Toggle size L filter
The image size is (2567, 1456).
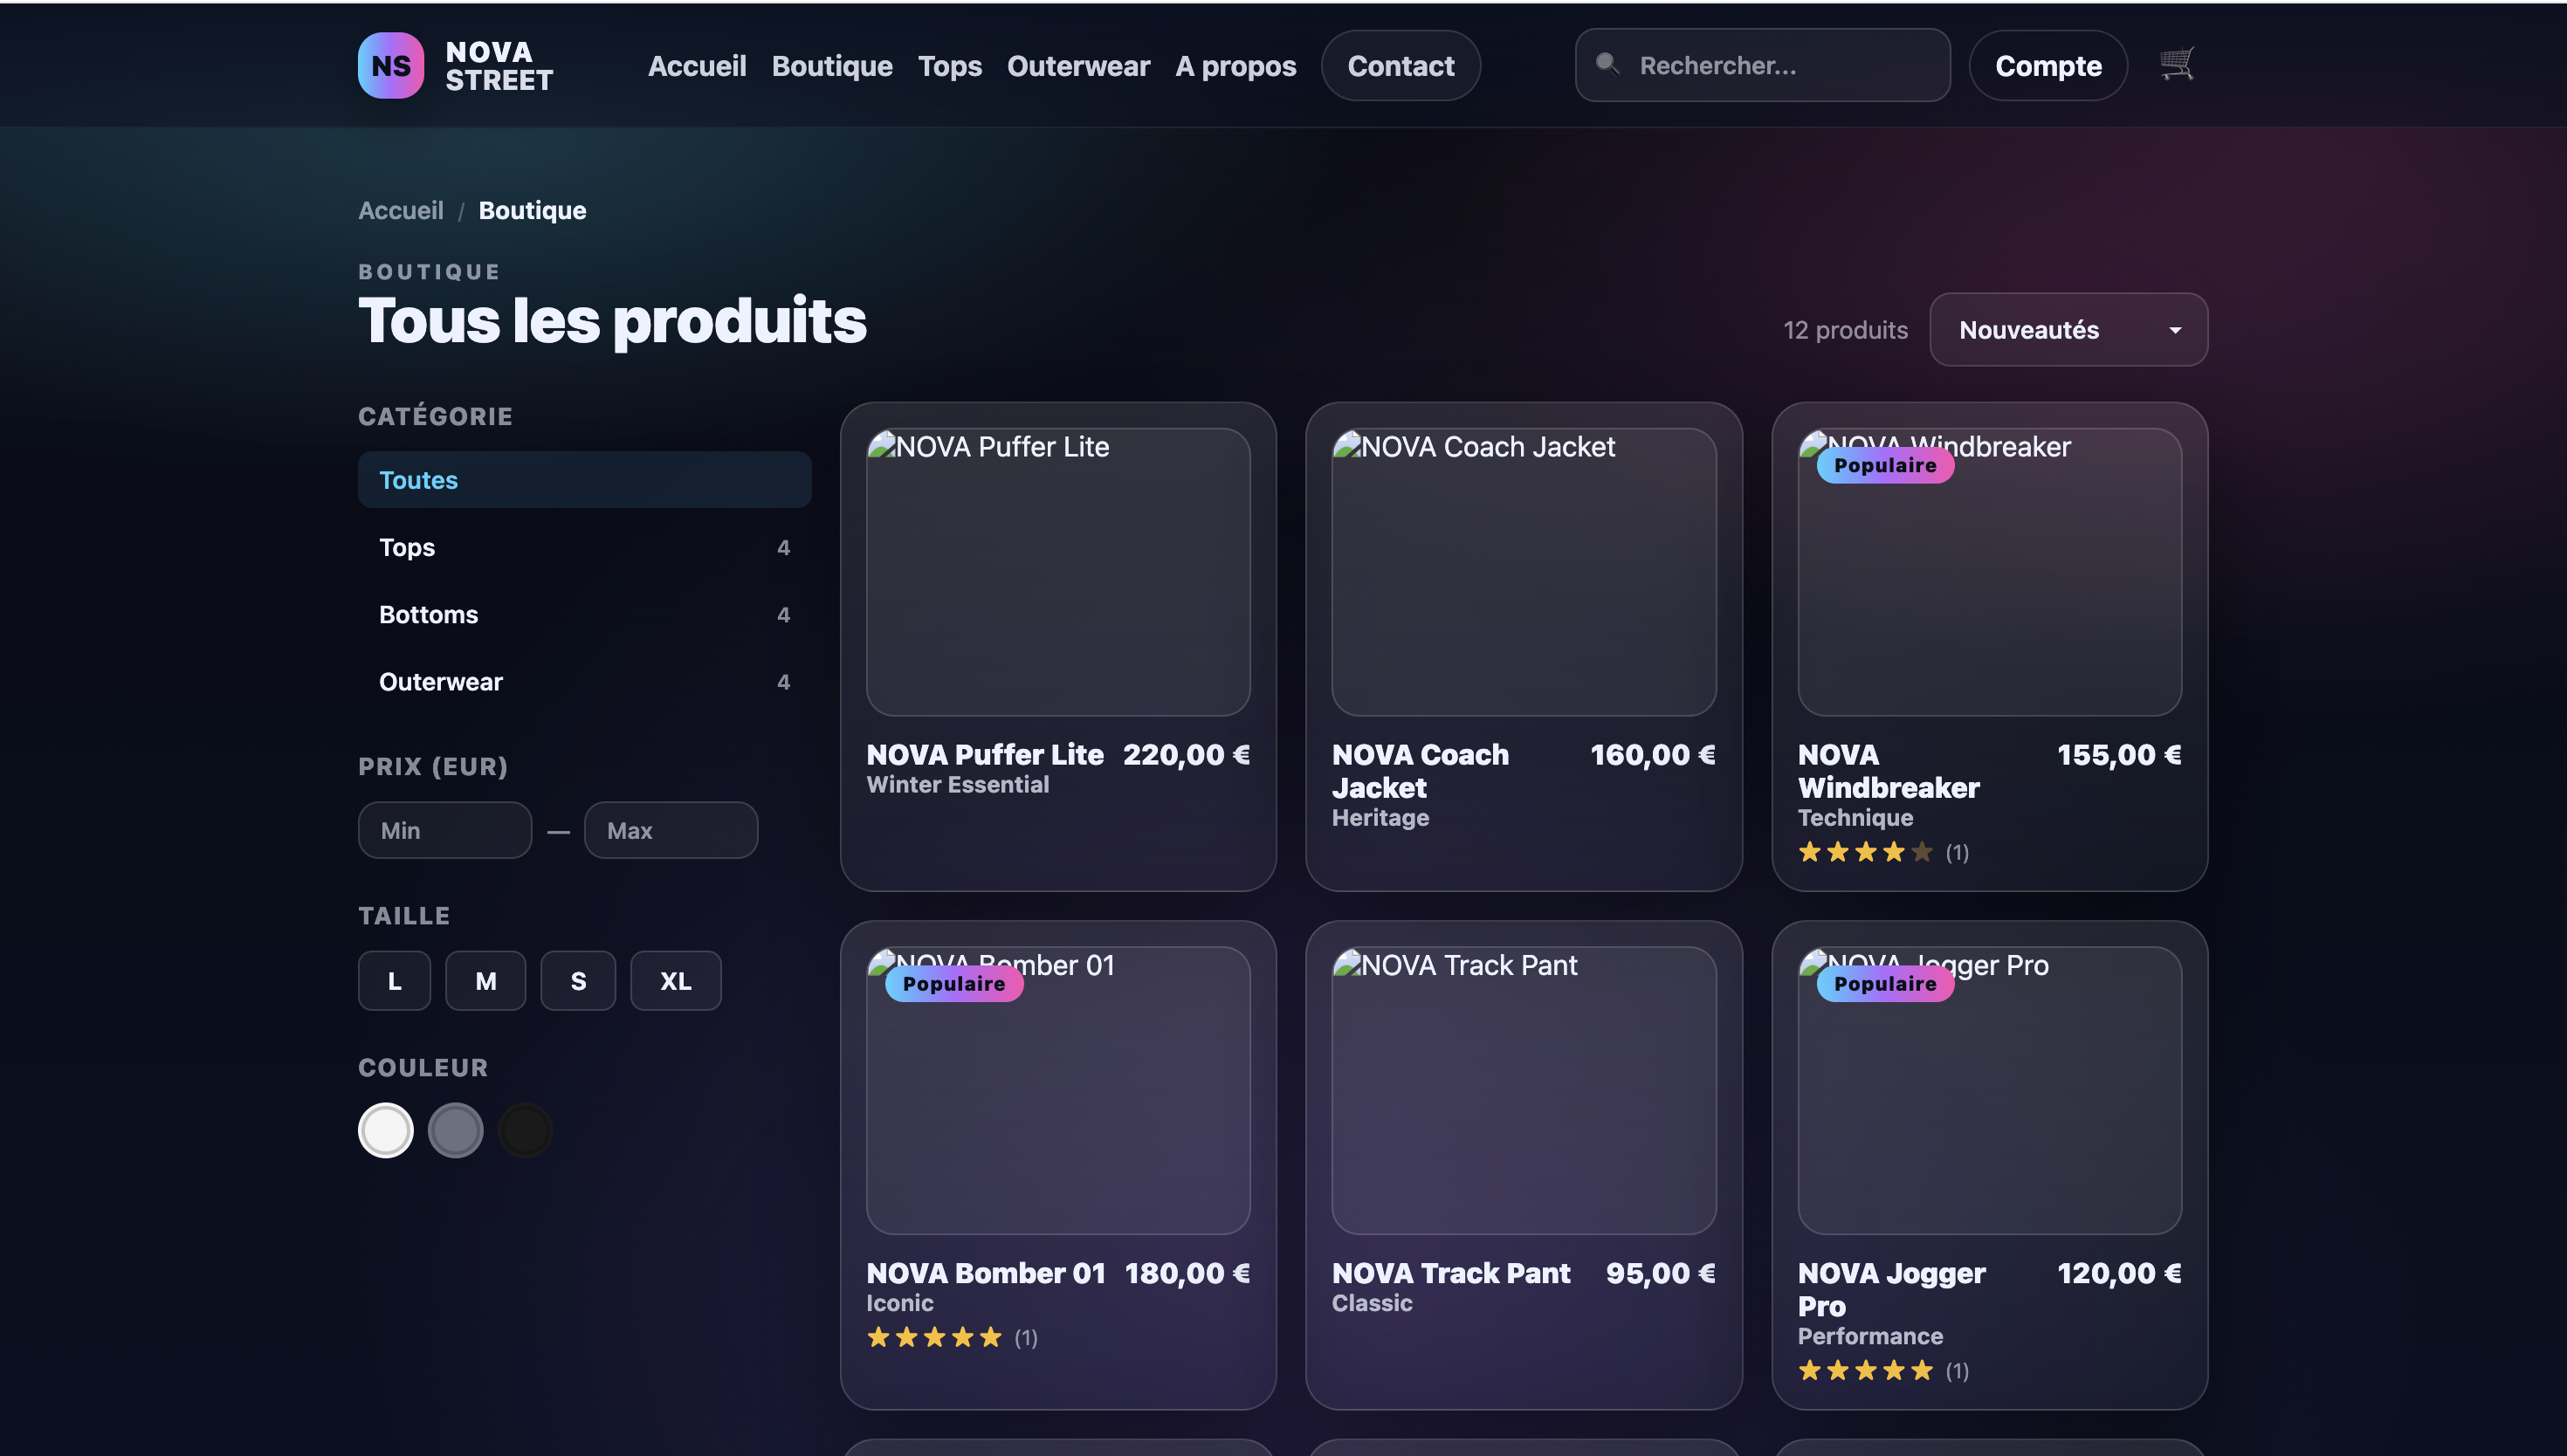coord(394,981)
